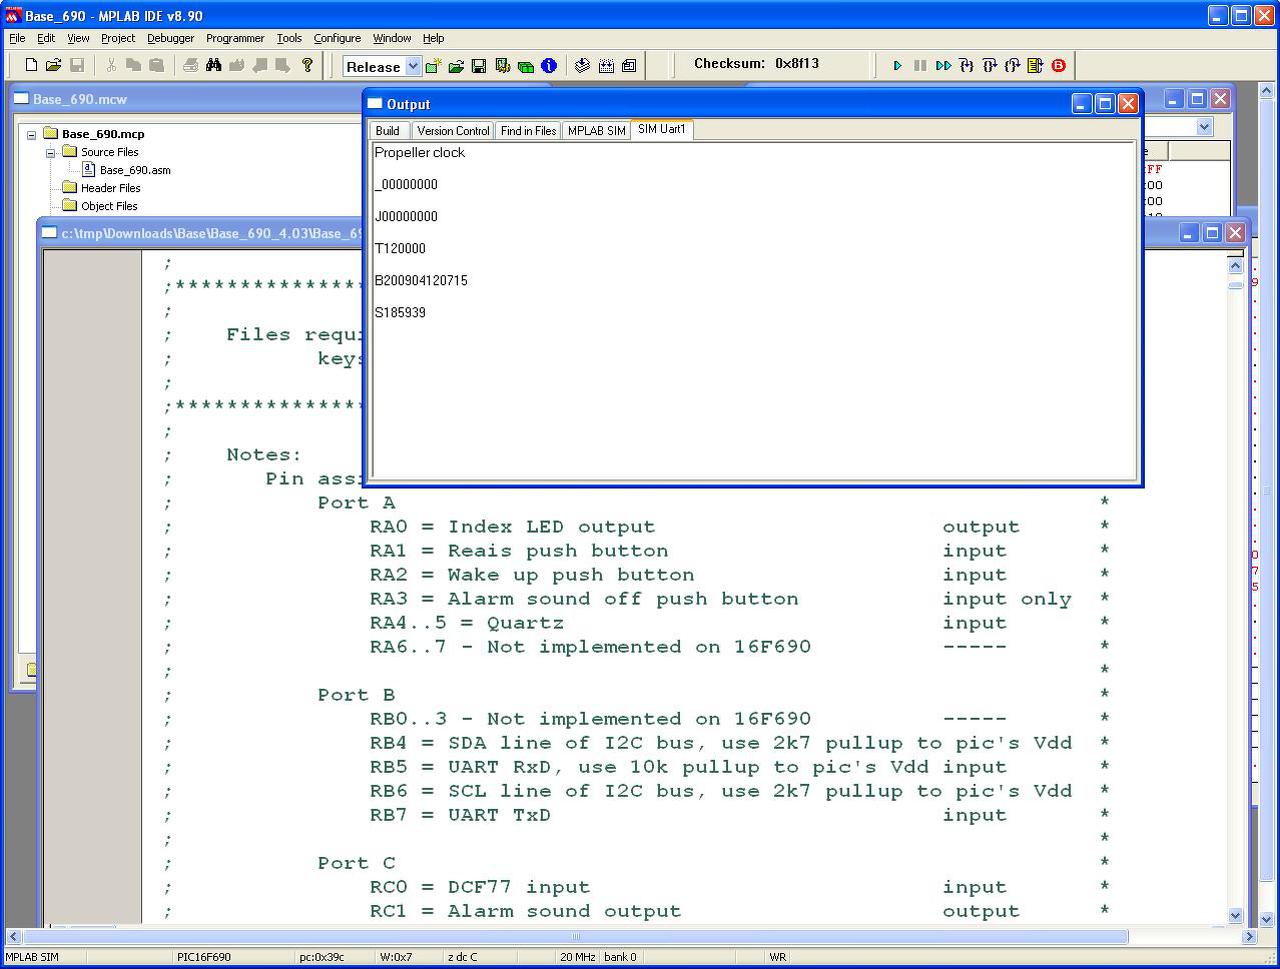Run the simulator with Run icon
The width and height of the screenshot is (1280, 969).
[897, 65]
